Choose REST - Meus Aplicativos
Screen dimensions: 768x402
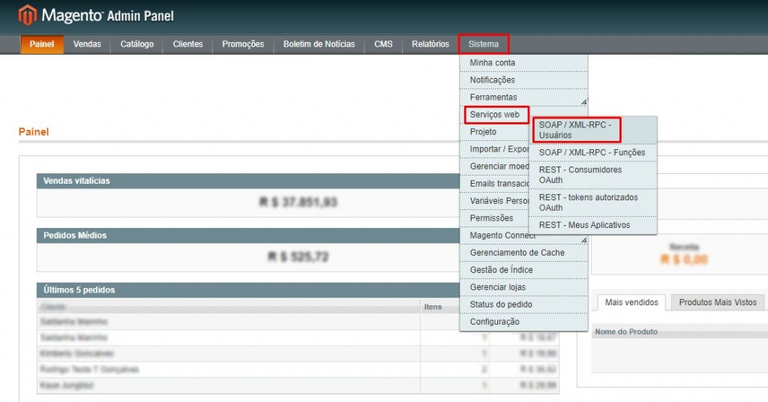coord(593,225)
